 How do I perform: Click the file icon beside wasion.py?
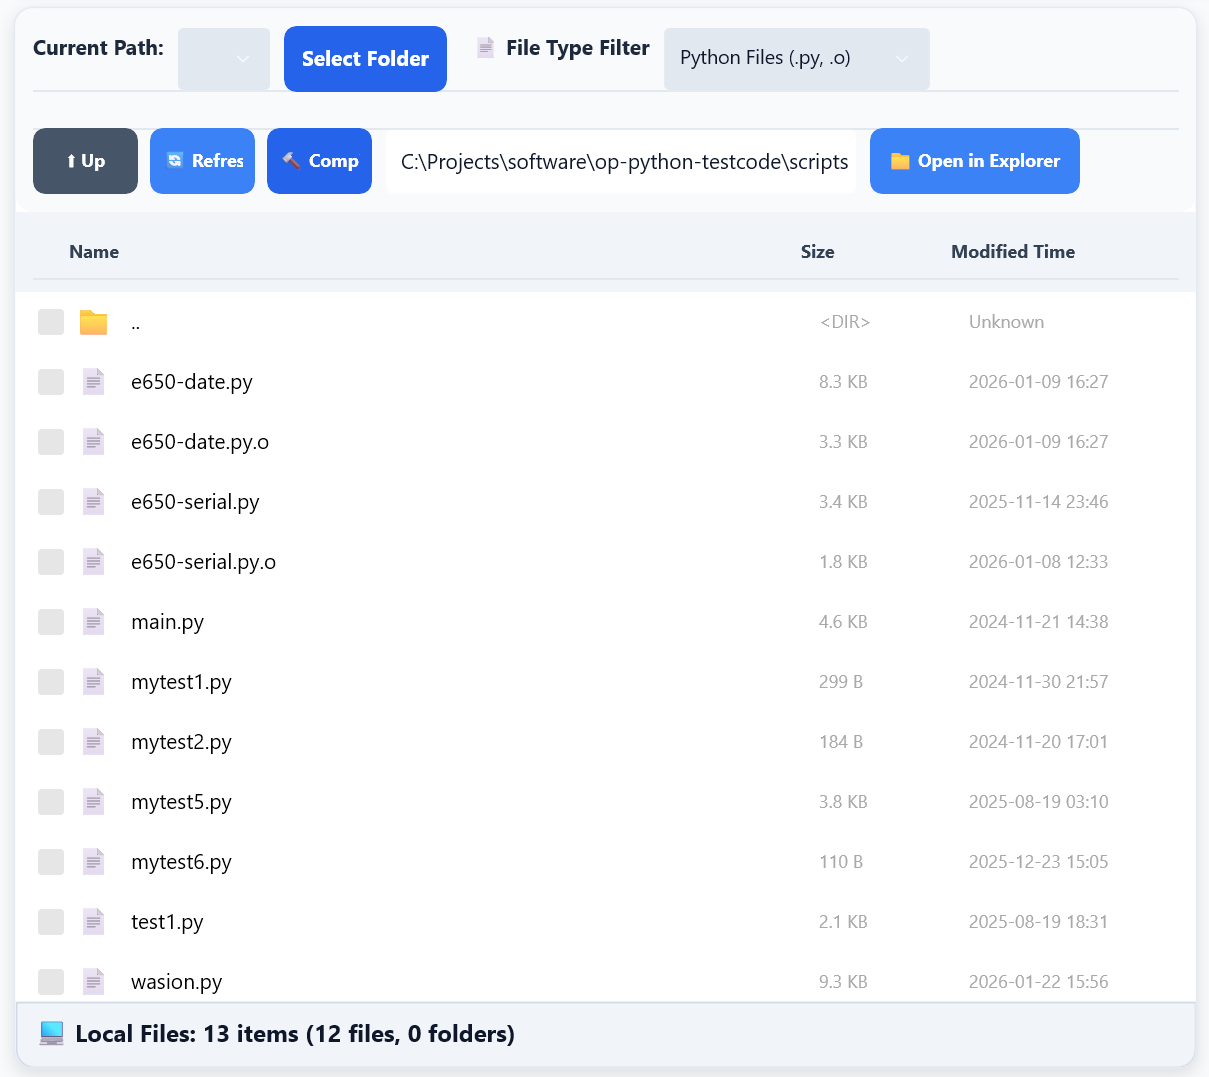coord(93,981)
